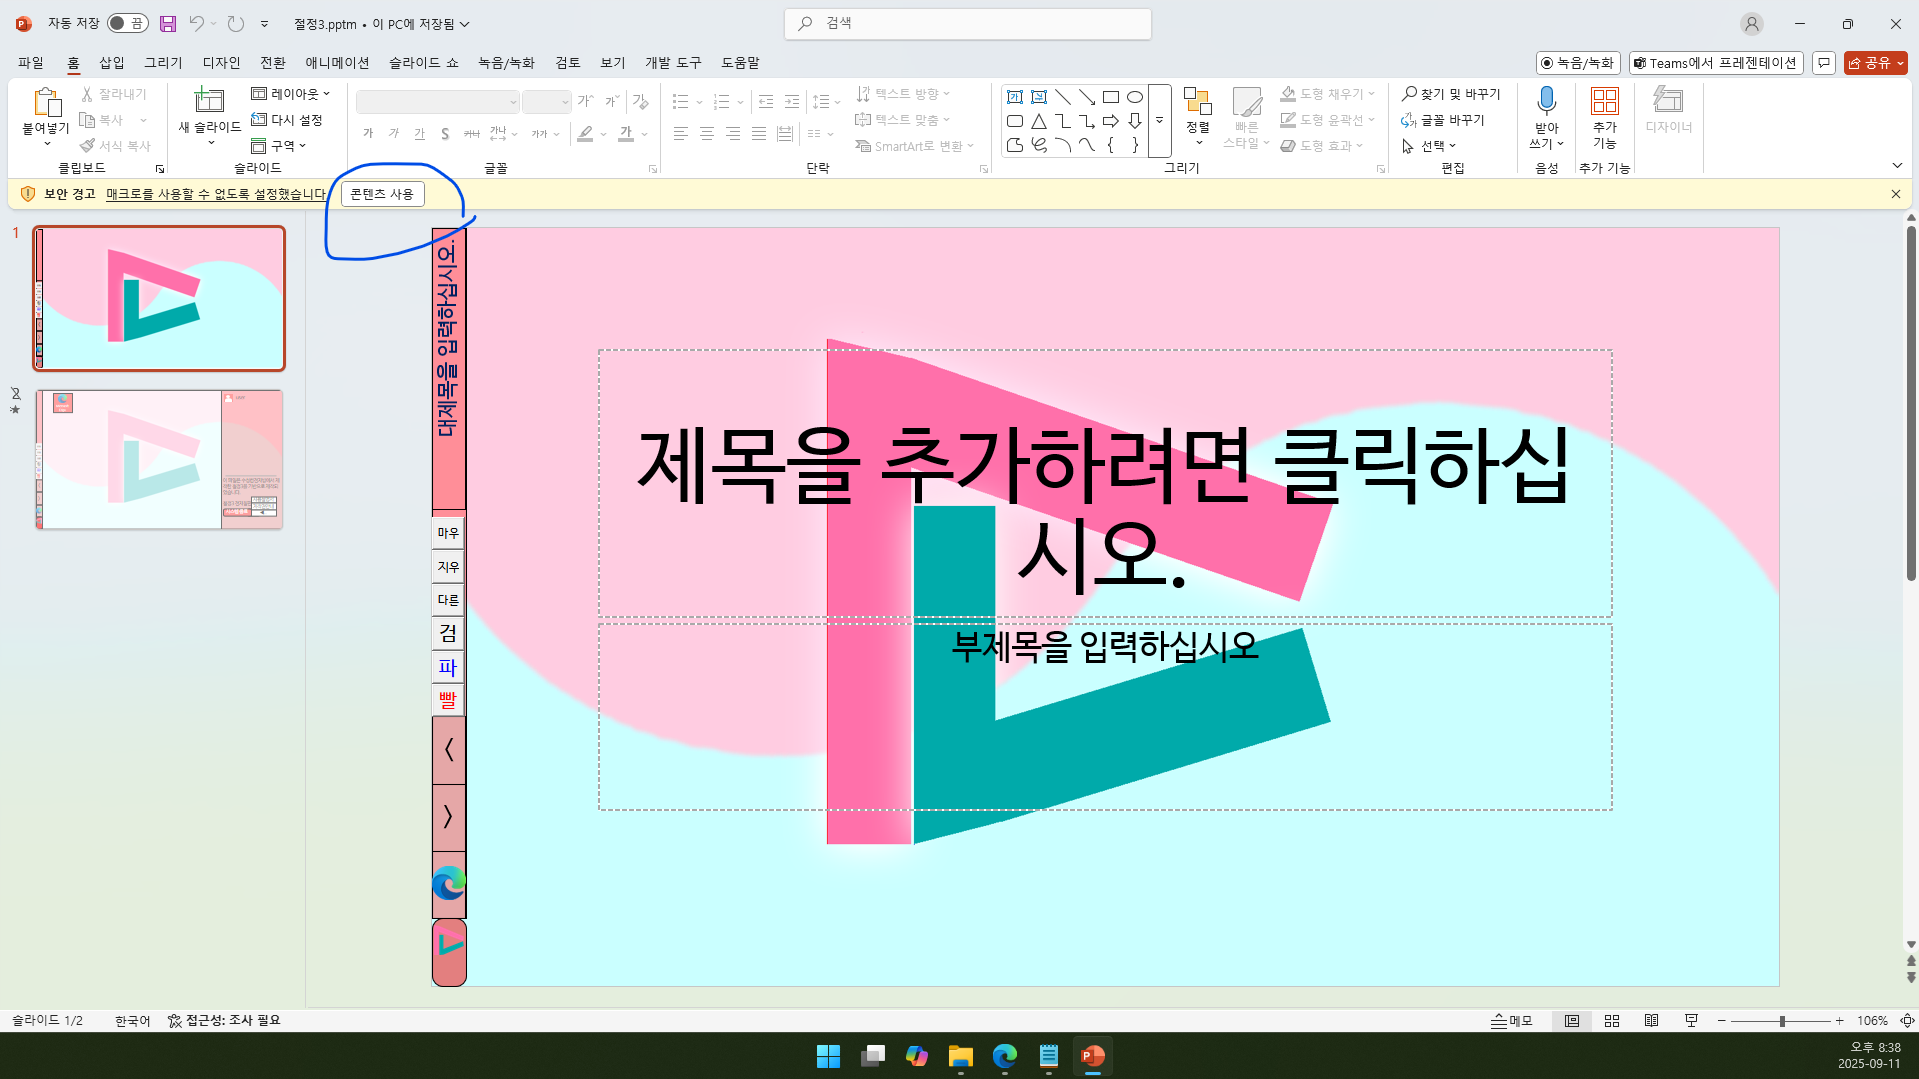The height and width of the screenshot is (1079, 1919).
Task: Choose the rectangle shape in shapes gallery
Action: pyautogui.click(x=1111, y=97)
